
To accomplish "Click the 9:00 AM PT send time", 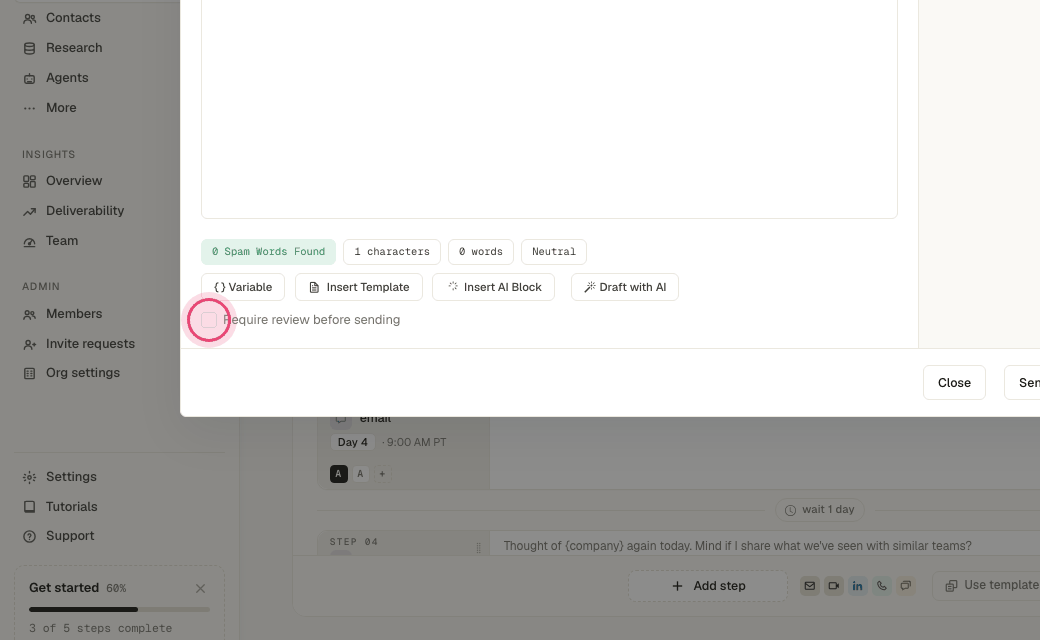I will point(417,442).
